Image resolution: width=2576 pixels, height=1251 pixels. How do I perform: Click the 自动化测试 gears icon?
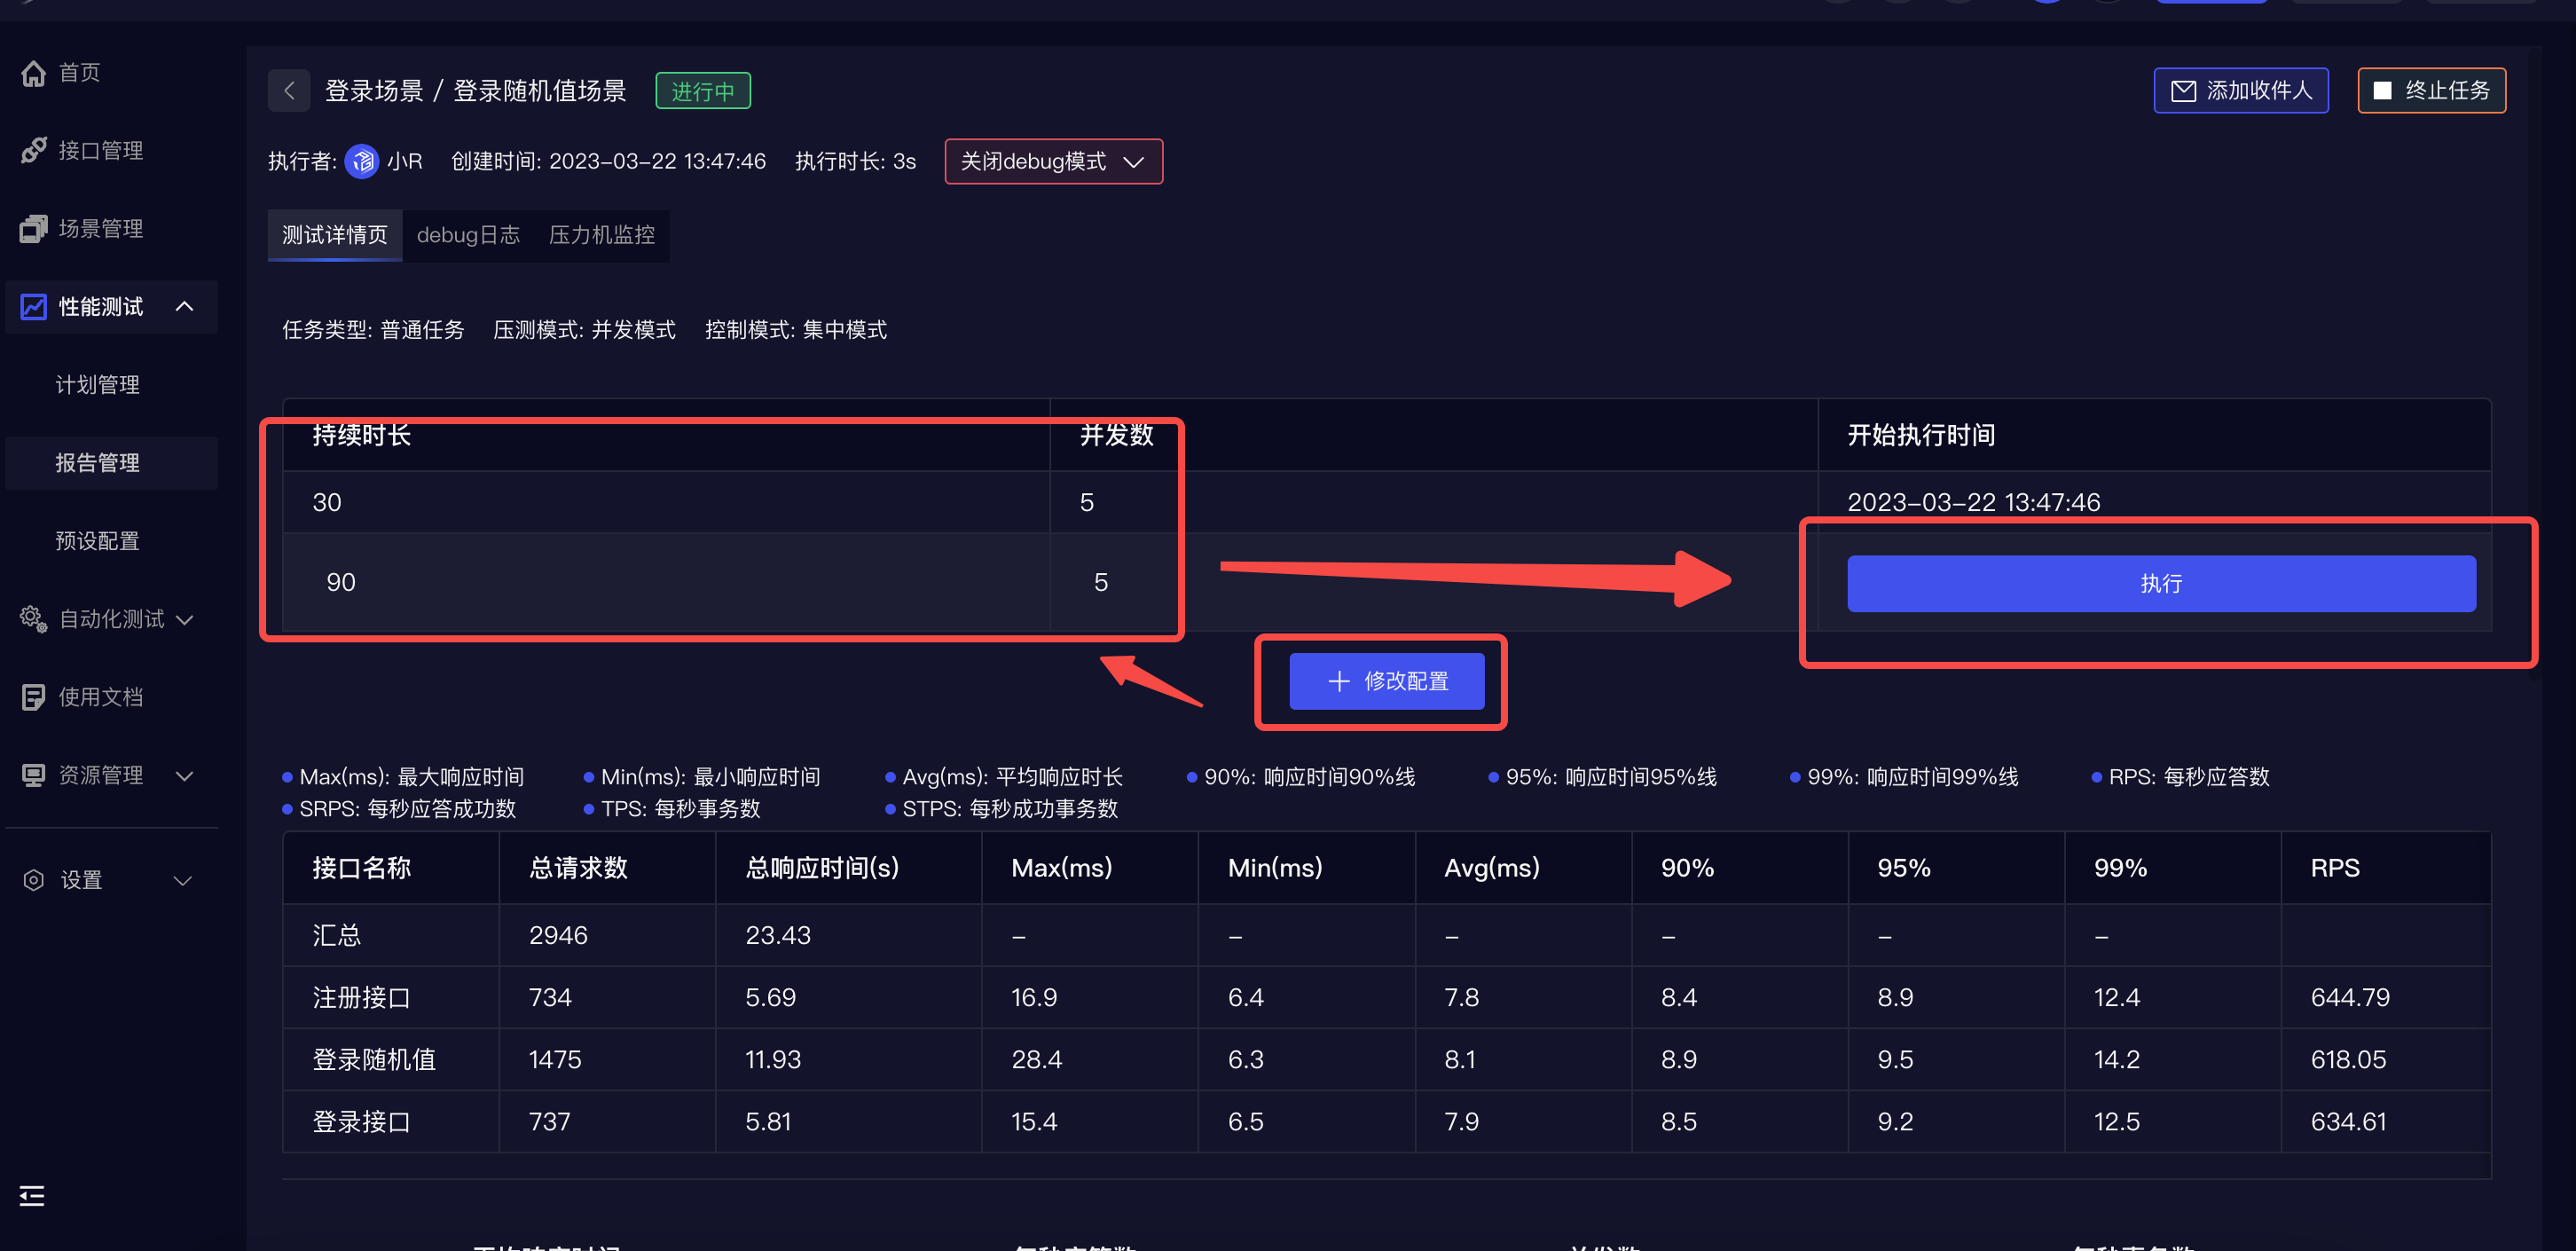[33, 619]
